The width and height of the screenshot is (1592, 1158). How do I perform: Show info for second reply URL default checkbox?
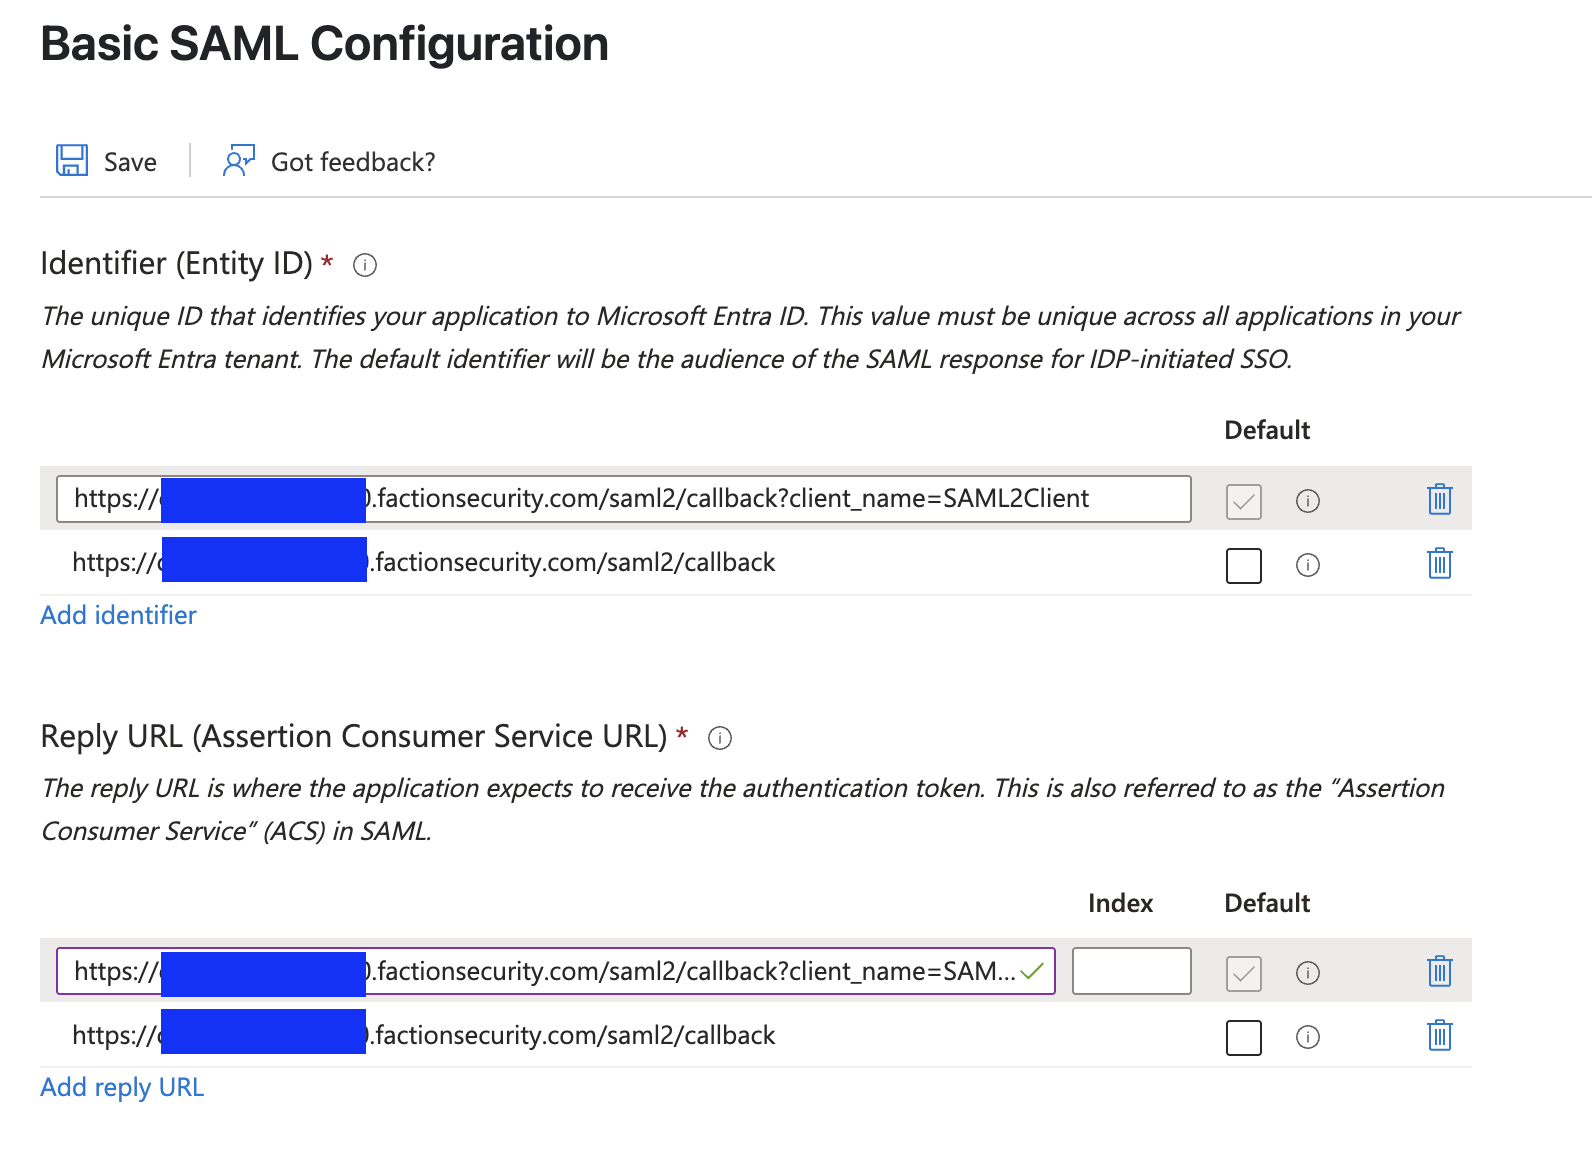pyautogui.click(x=1308, y=1038)
